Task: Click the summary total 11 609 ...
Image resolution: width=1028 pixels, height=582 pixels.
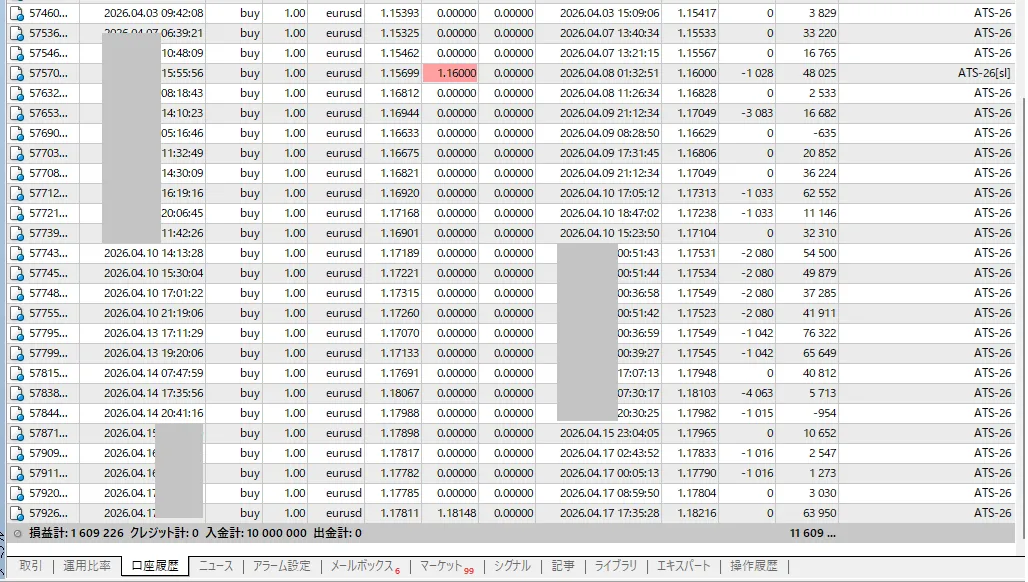Action: pos(813,534)
